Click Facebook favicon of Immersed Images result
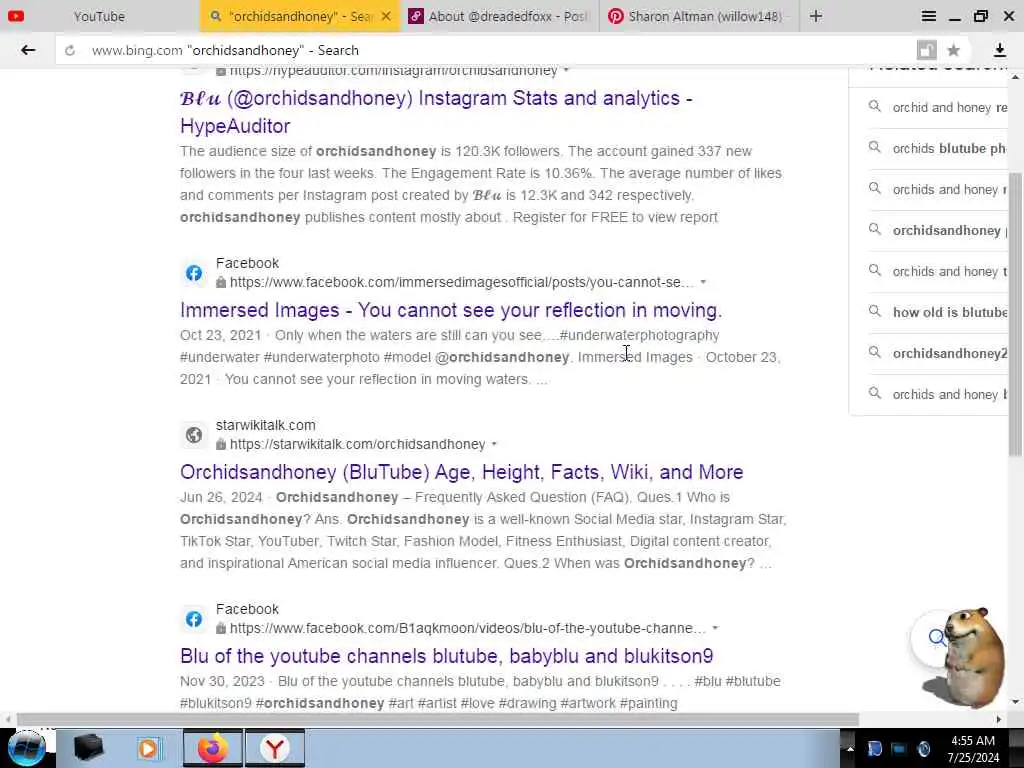Viewport: 1024px width, 768px height. pos(193,273)
